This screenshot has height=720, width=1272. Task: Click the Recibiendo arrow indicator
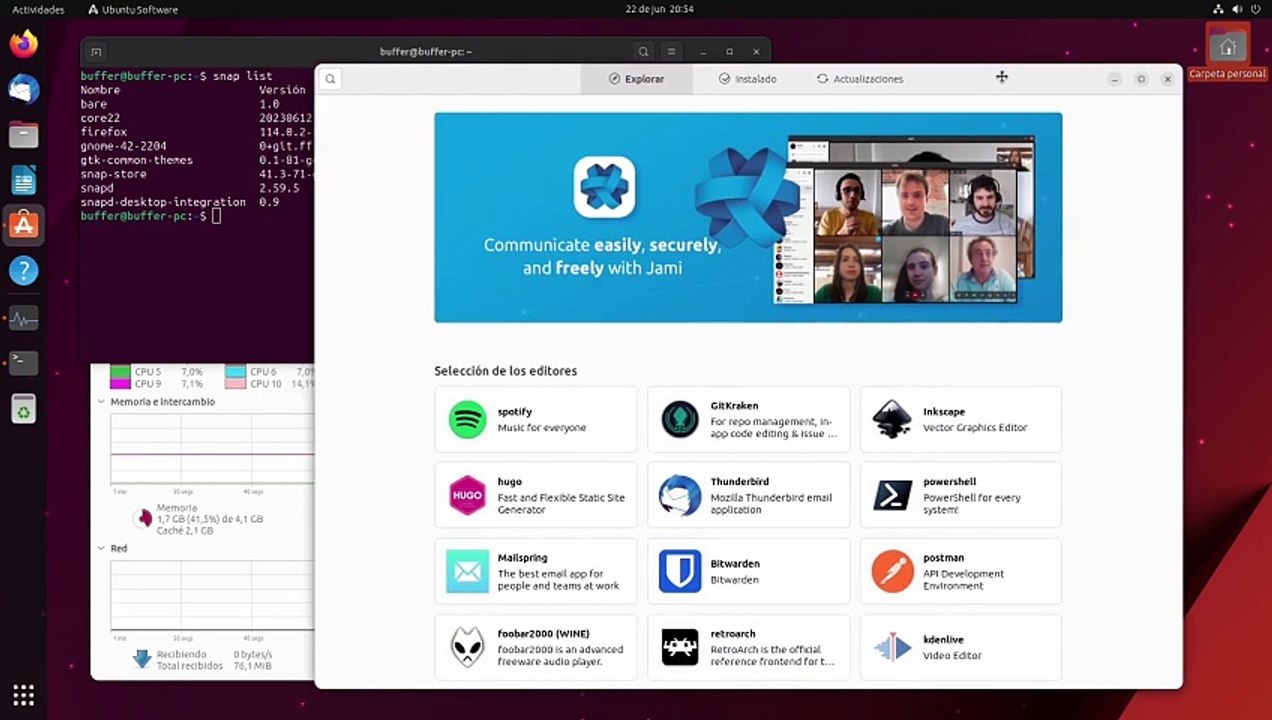tap(142, 658)
